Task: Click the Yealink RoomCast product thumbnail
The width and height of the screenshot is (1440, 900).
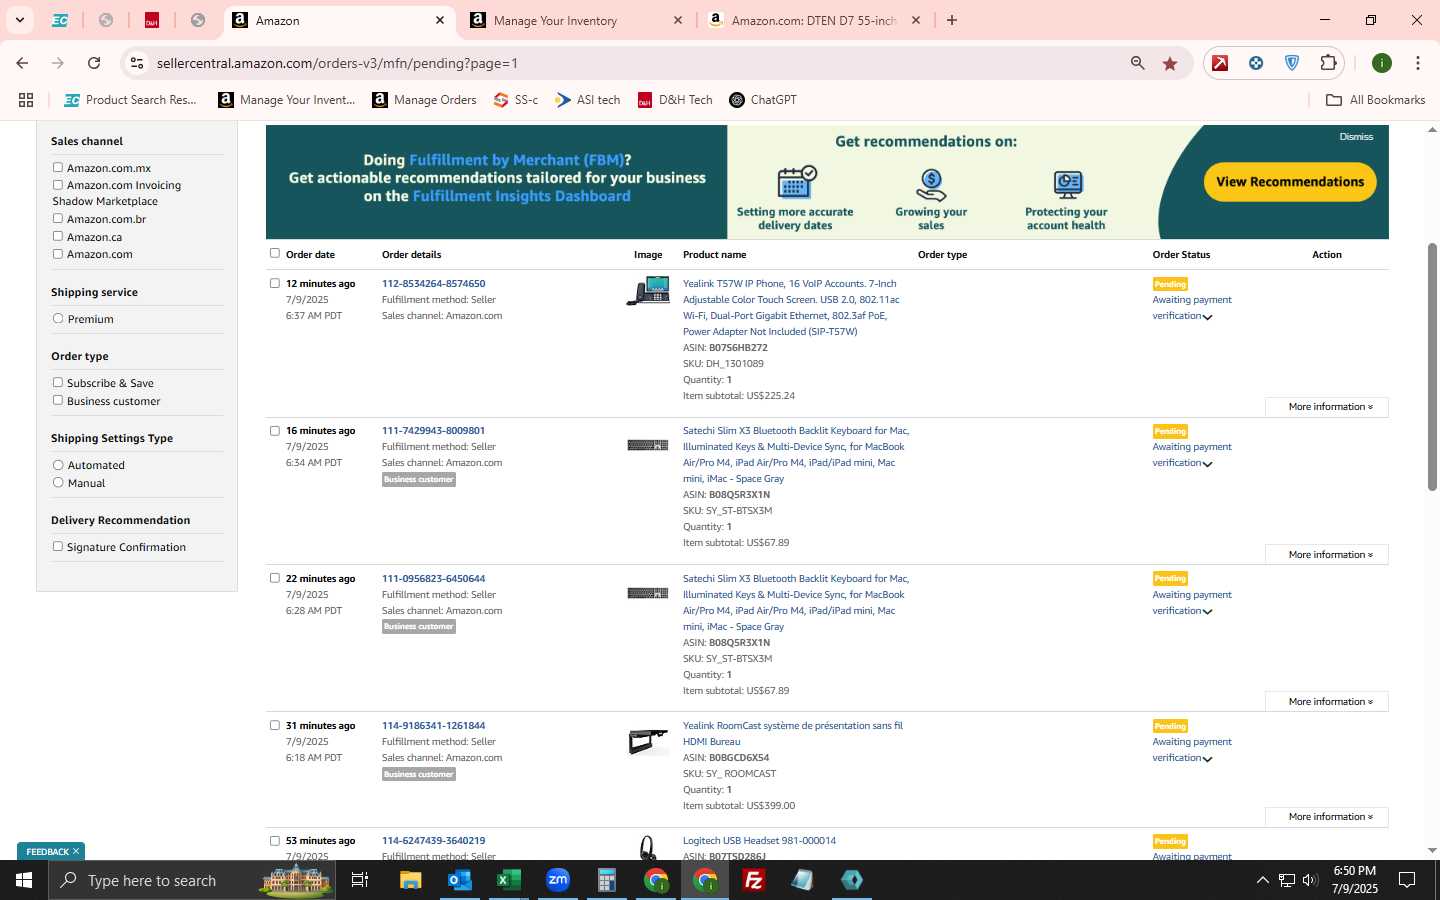Action: click(x=648, y=741)
